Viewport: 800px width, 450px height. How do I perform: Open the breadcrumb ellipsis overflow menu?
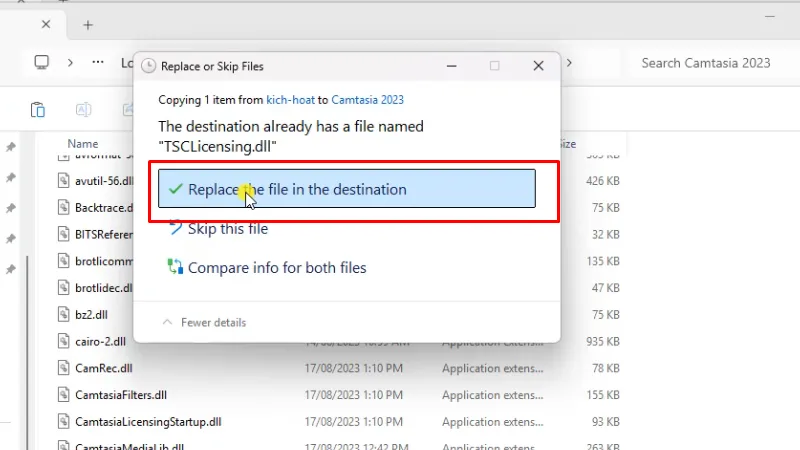[98, 62]
